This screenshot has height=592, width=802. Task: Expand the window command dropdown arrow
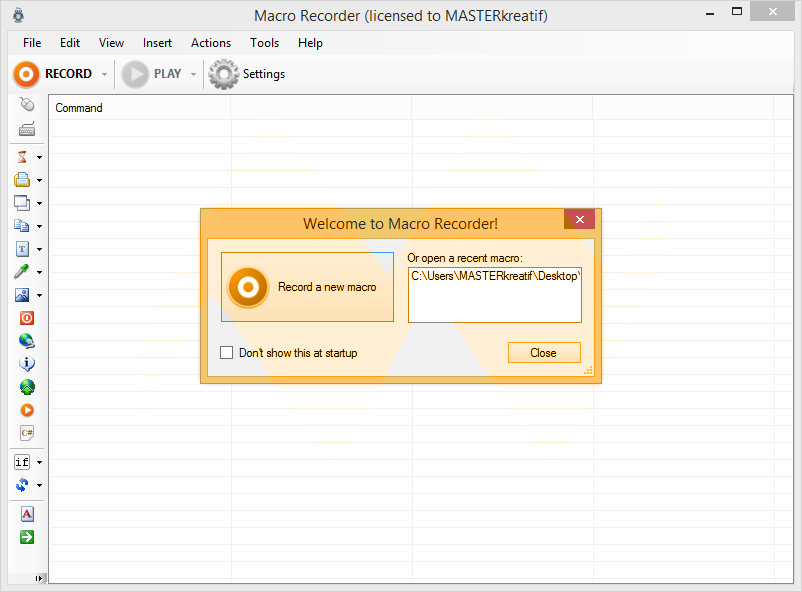(x=39, y=204)
